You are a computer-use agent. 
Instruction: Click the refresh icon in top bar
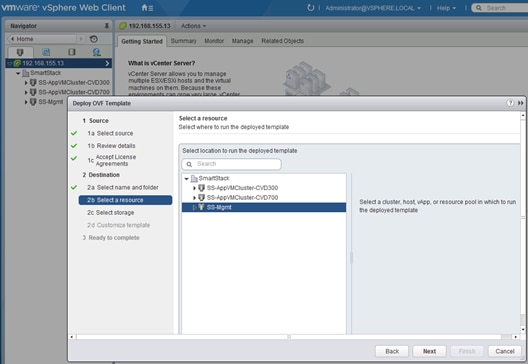click(310, 7)
